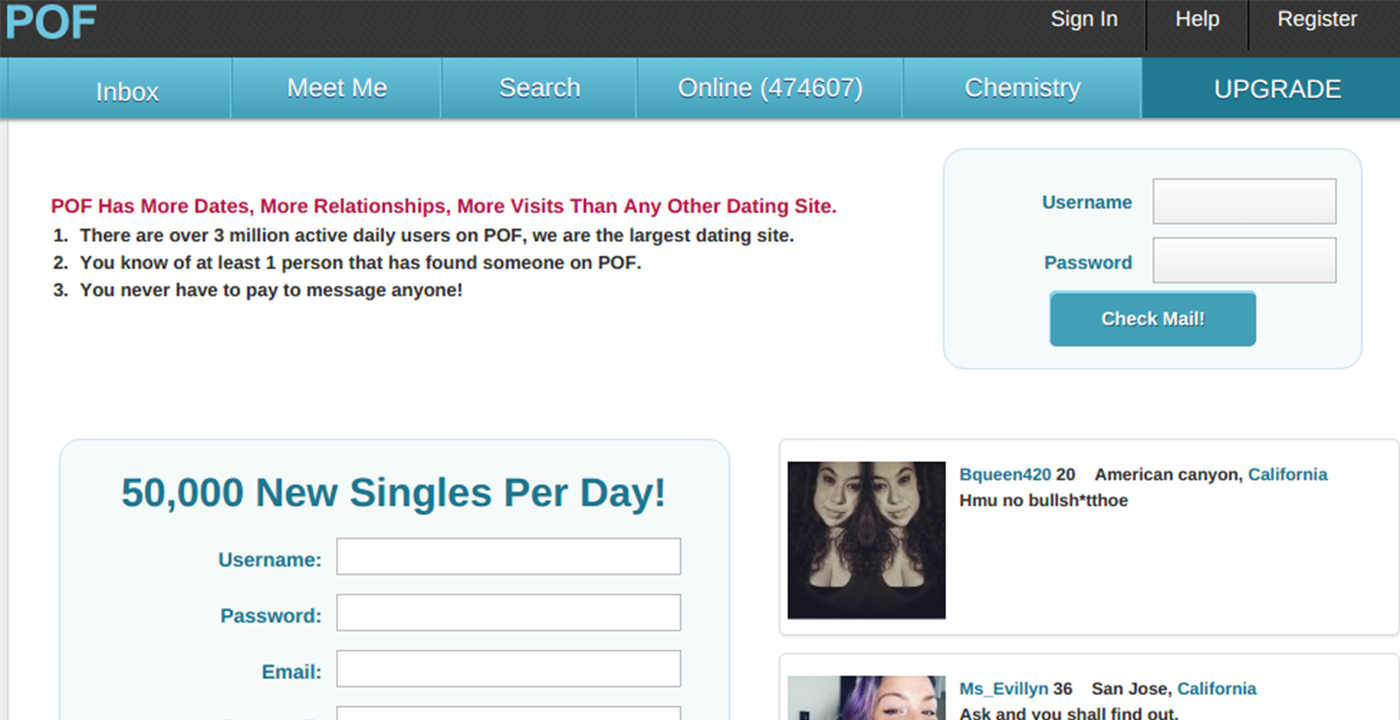Image resolution: width=1400 pixels, height=720 pixels.
Task: Open Ms_Evillyn's profile photo
Action: coord(866,698)
